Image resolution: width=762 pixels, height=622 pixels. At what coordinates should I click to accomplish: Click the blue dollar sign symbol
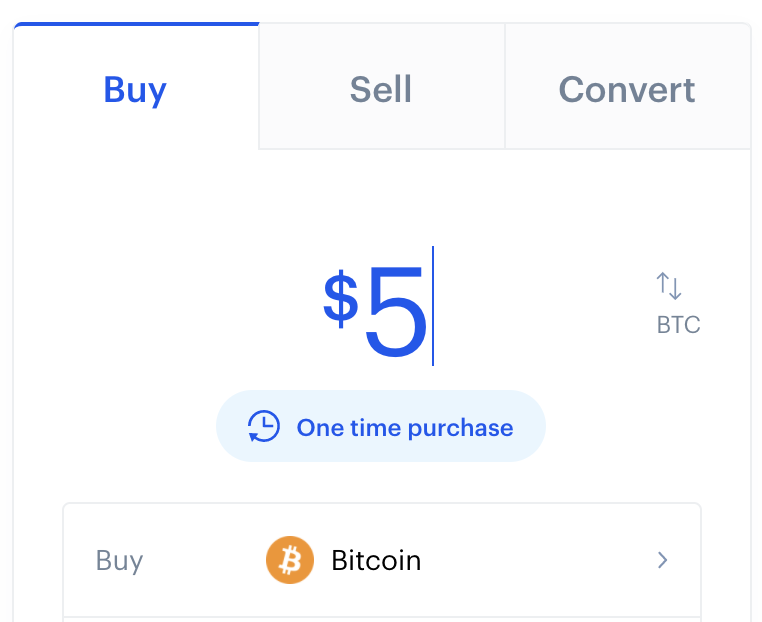(341, 299)
